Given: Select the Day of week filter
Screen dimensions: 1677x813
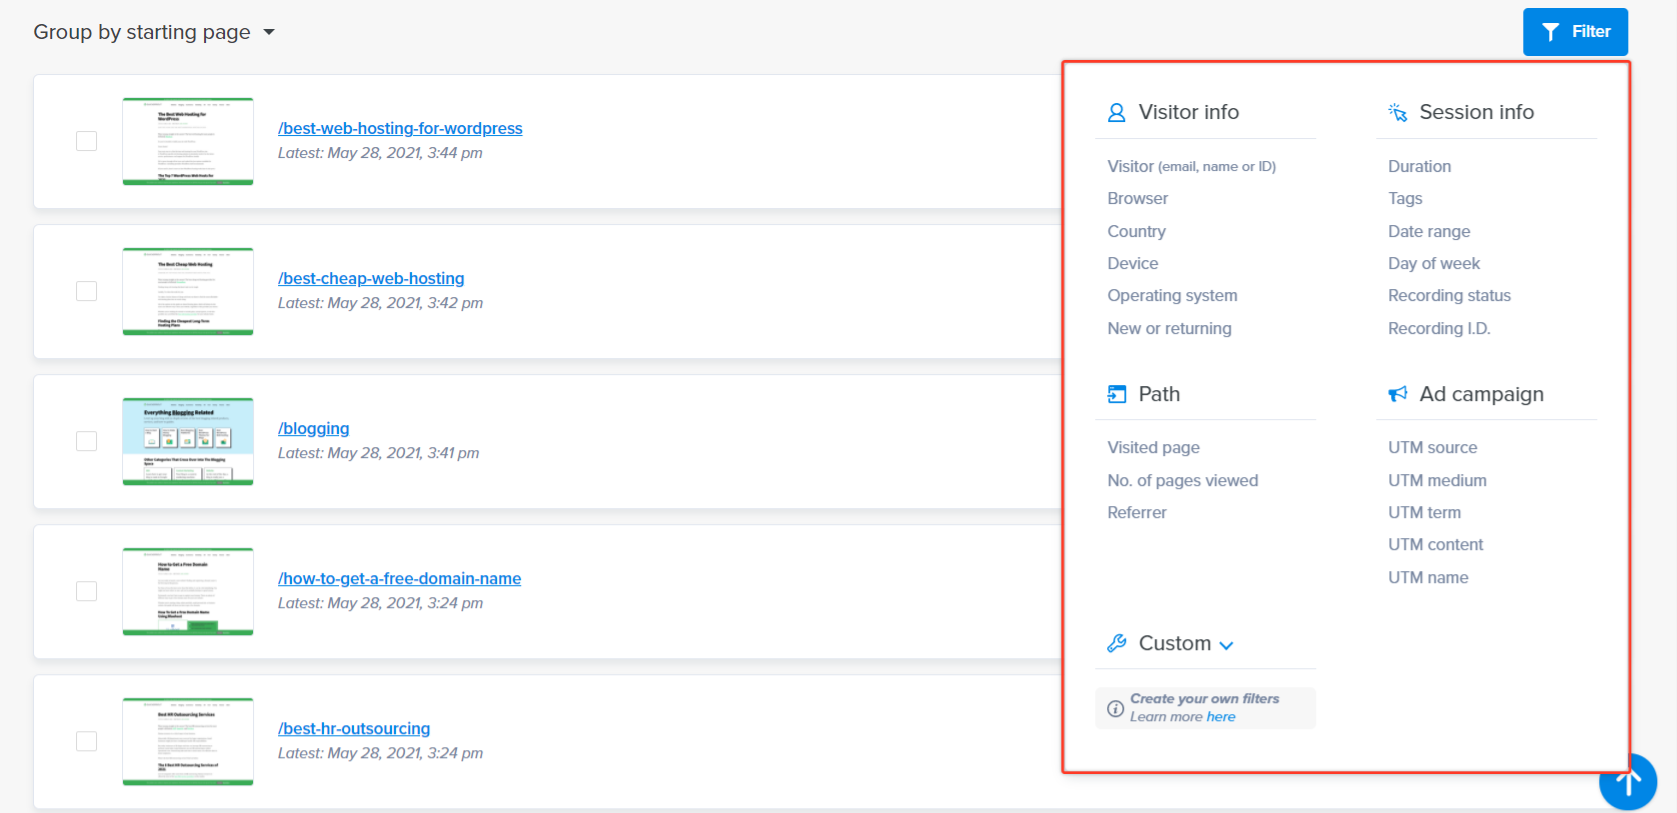Looking at the screenshot, I should click(1434, 263).
